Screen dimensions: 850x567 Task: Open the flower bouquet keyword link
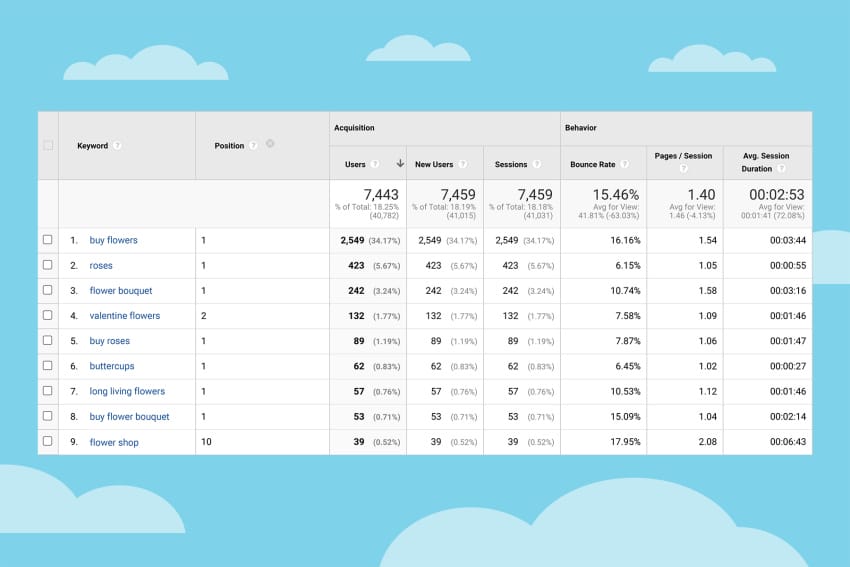click(121, 291)
